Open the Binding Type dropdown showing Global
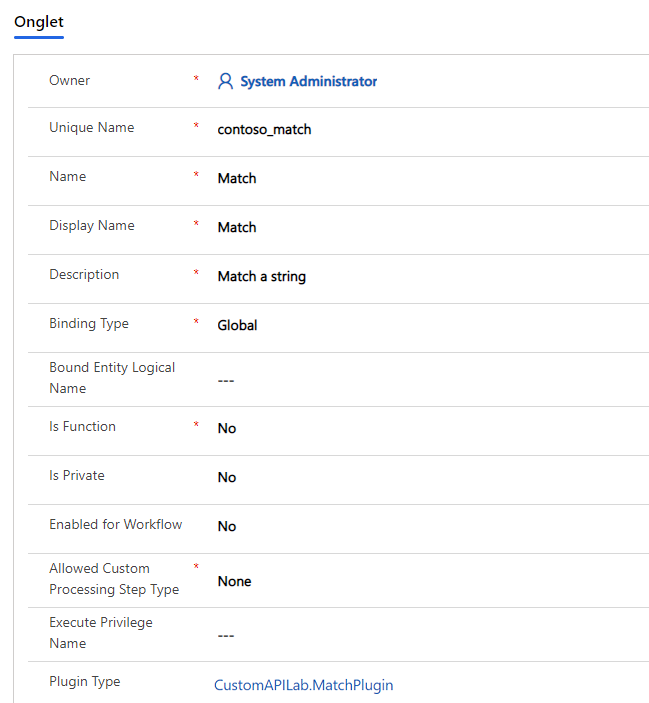 237,325
